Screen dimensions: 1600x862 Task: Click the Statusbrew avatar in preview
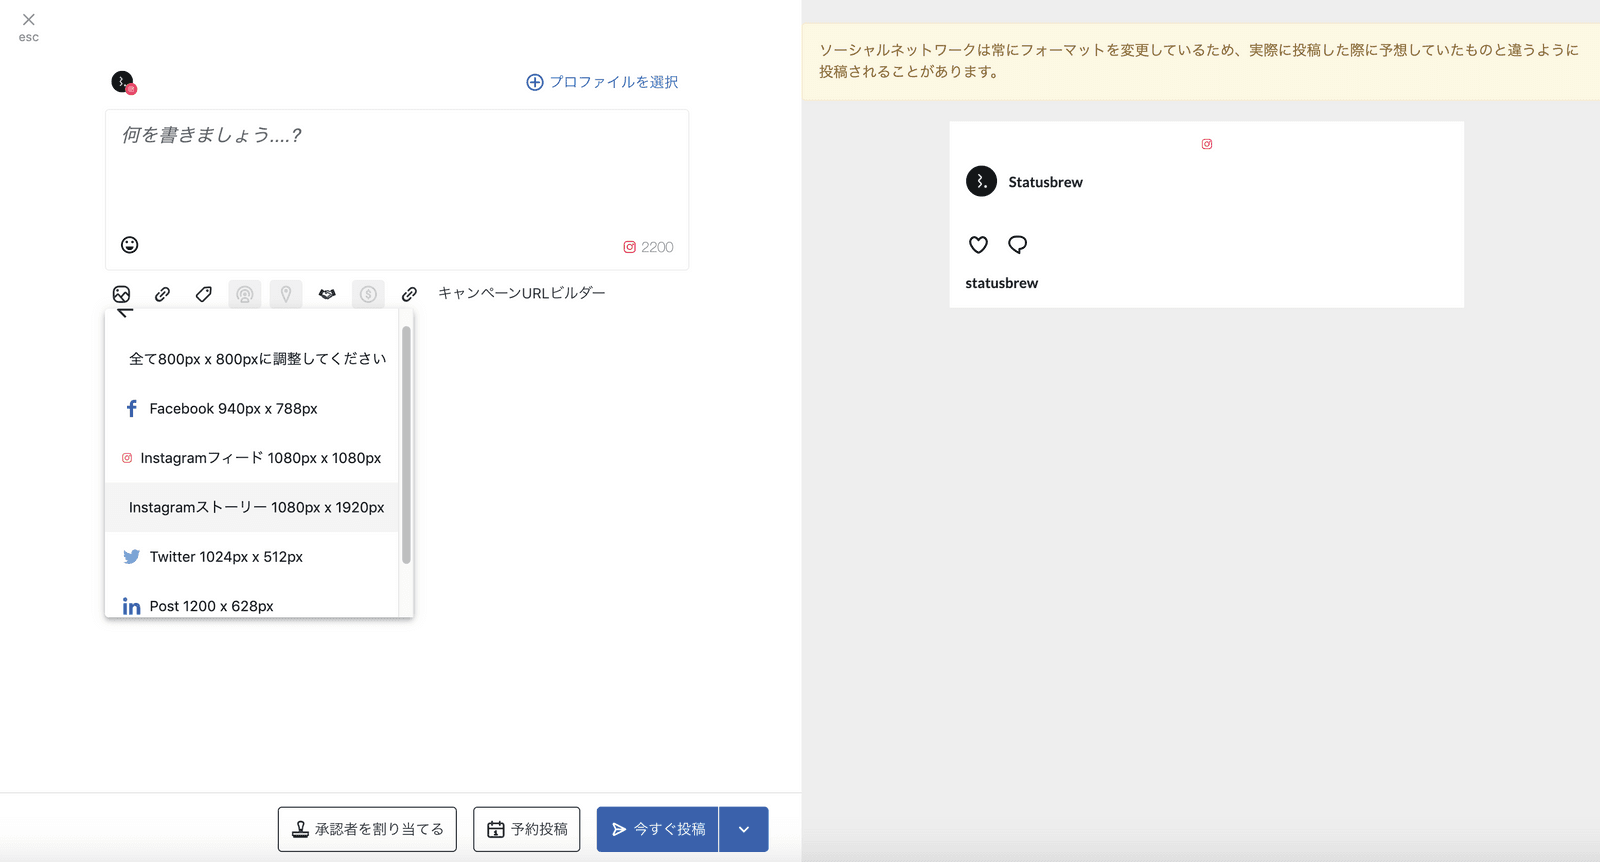pos(981,181)
